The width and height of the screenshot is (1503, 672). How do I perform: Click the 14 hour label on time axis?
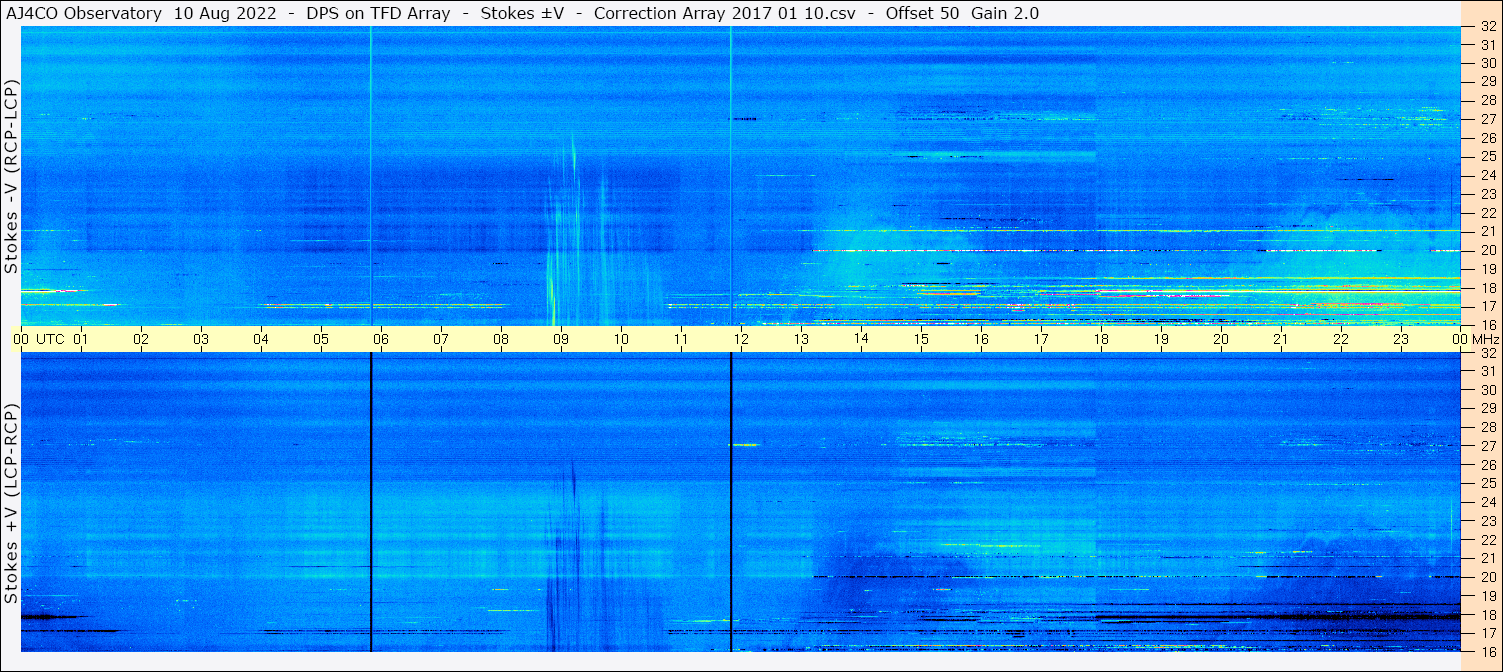[x=861, y=339]
